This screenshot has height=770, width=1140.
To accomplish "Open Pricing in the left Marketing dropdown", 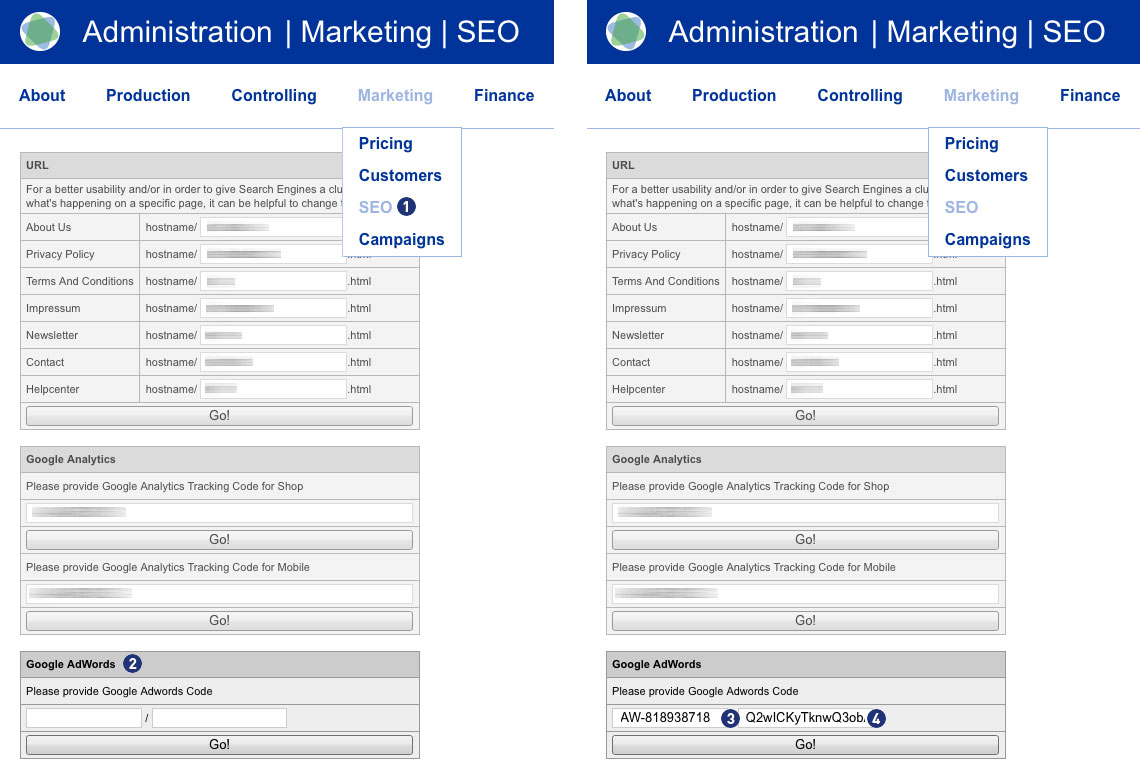I will click(x=385, y=144).
